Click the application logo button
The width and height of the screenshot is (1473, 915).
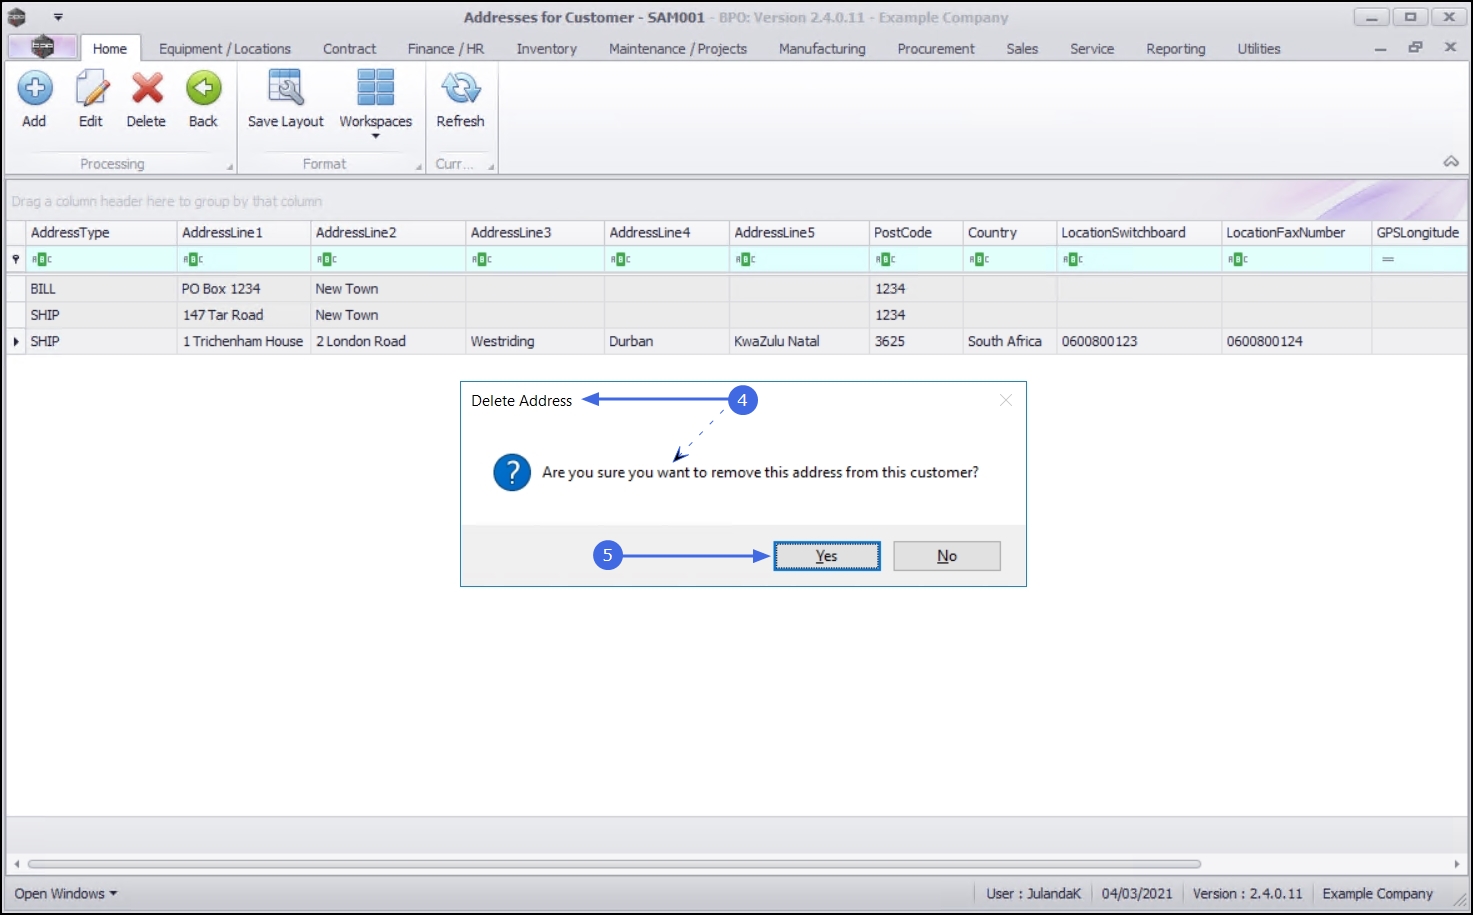coord(42,47)
